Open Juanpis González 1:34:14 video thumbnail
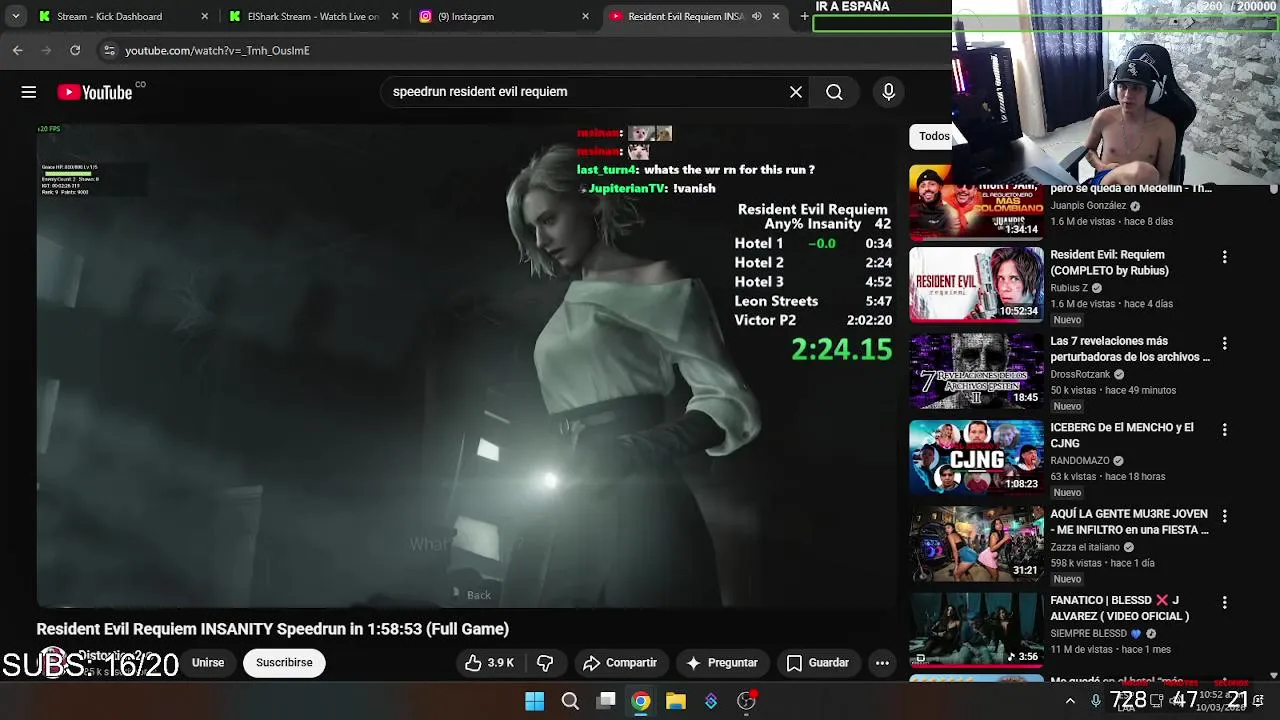1280x720 pixels. [976, 202]
